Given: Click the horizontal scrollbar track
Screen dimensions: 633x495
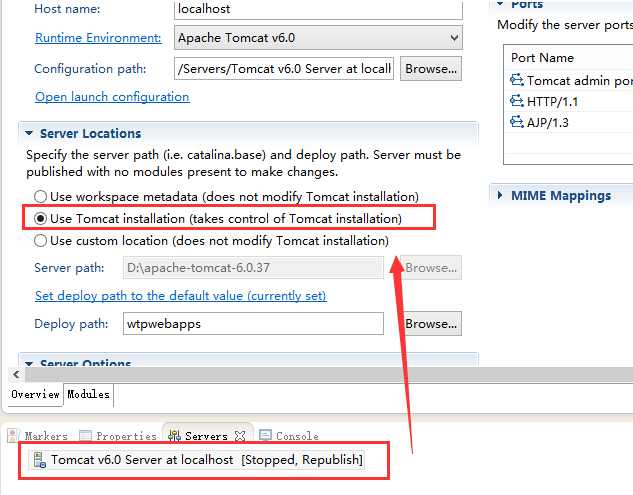Looking at the screenshot, I should pos(329,374).
